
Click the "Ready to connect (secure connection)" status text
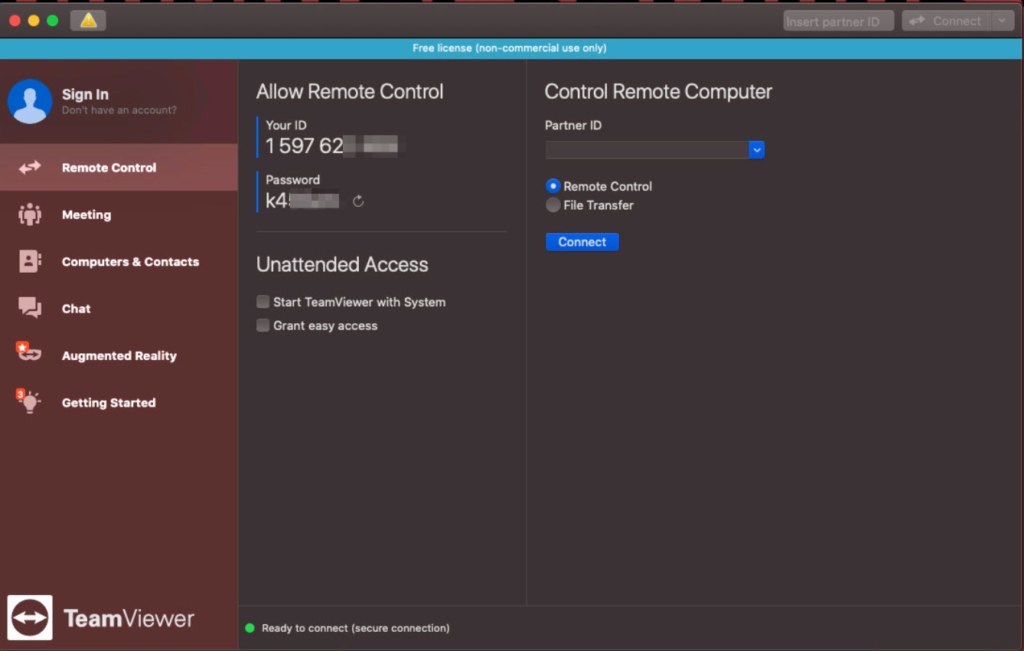pos(356,628)
